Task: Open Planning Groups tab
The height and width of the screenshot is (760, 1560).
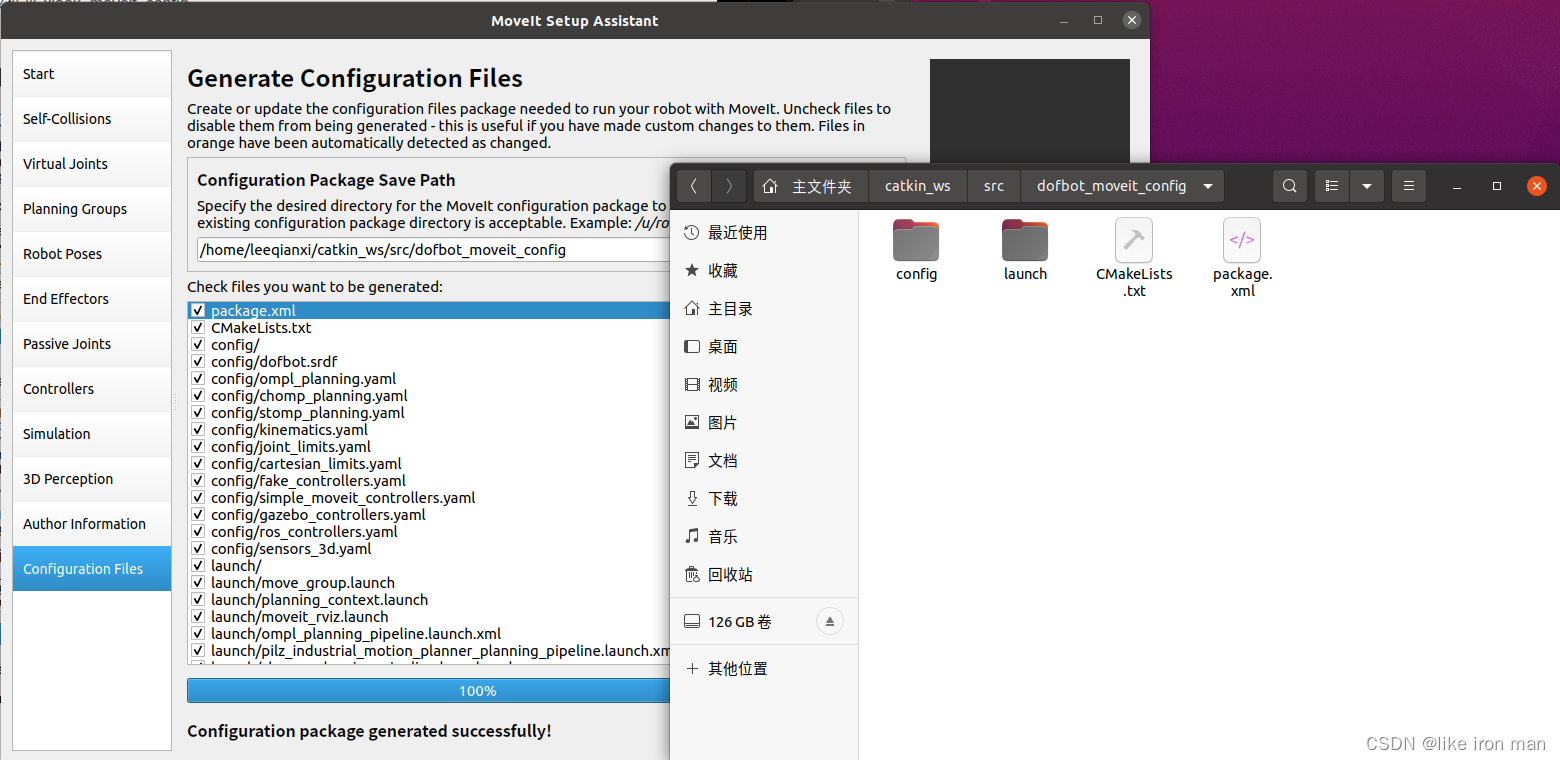Action: point(92,209)
